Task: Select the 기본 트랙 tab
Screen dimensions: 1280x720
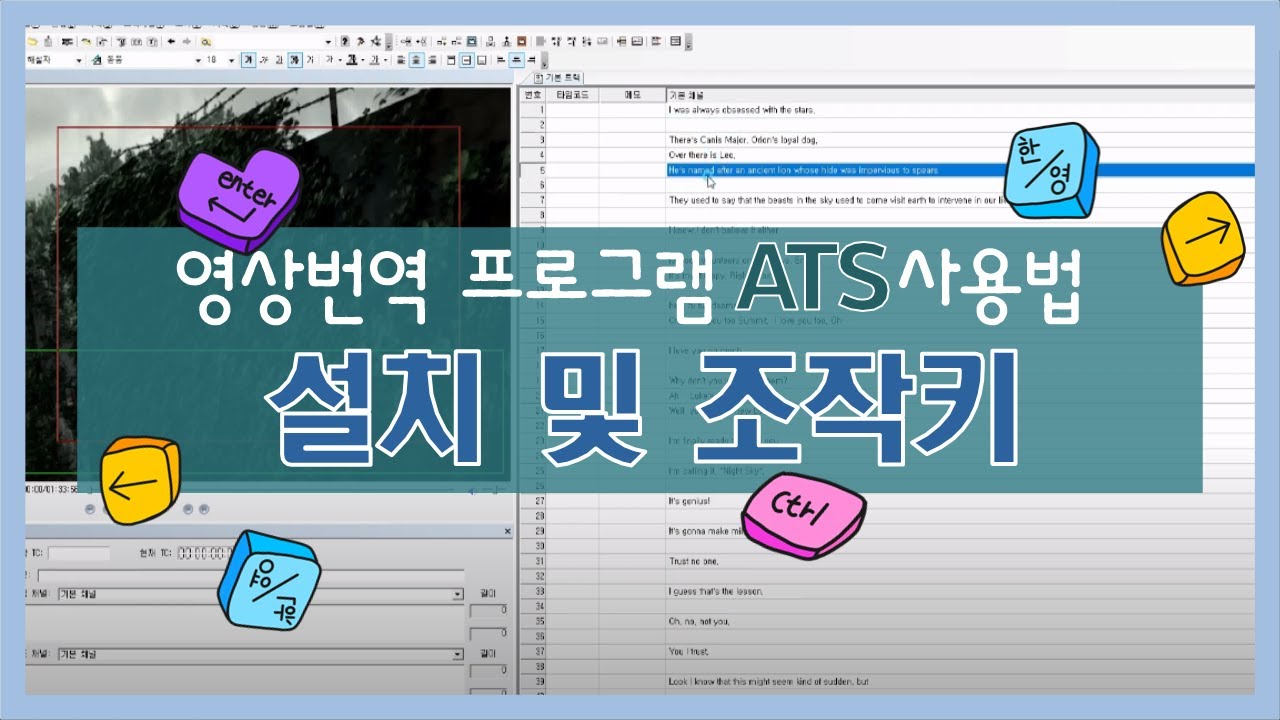Action: click(558, 78)
